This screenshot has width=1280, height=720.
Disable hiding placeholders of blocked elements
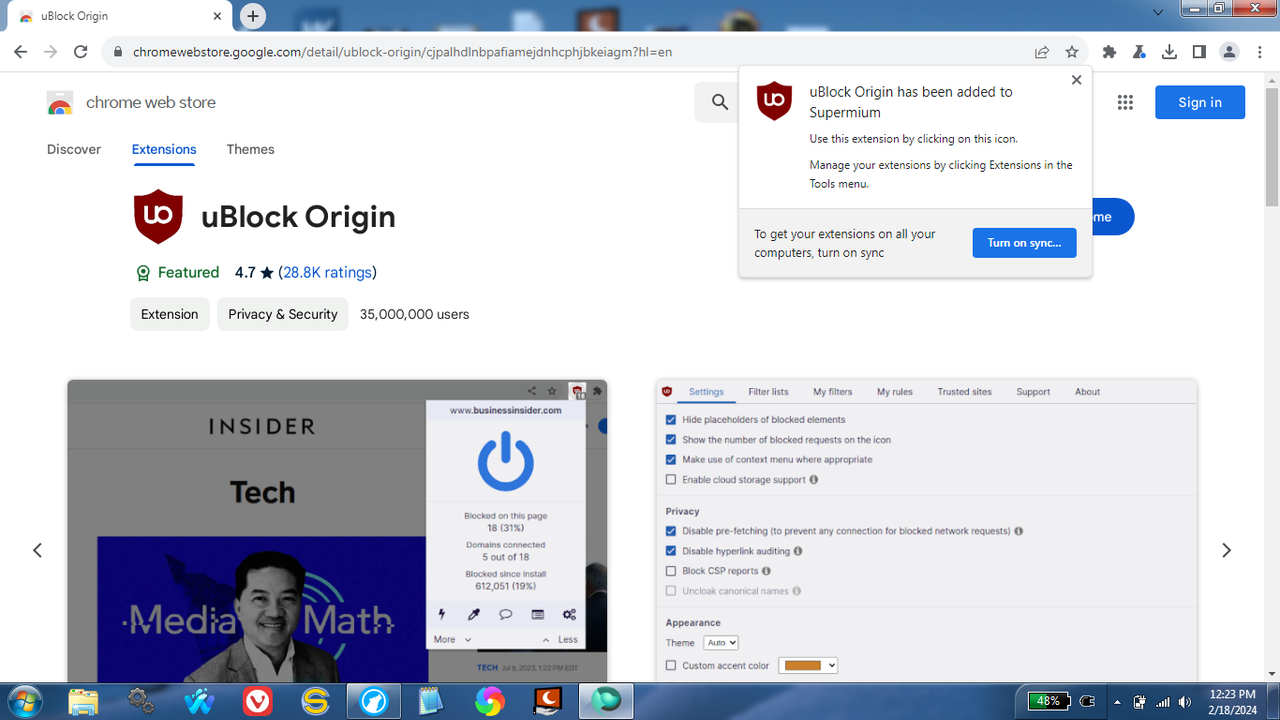(x=671, y=419)
